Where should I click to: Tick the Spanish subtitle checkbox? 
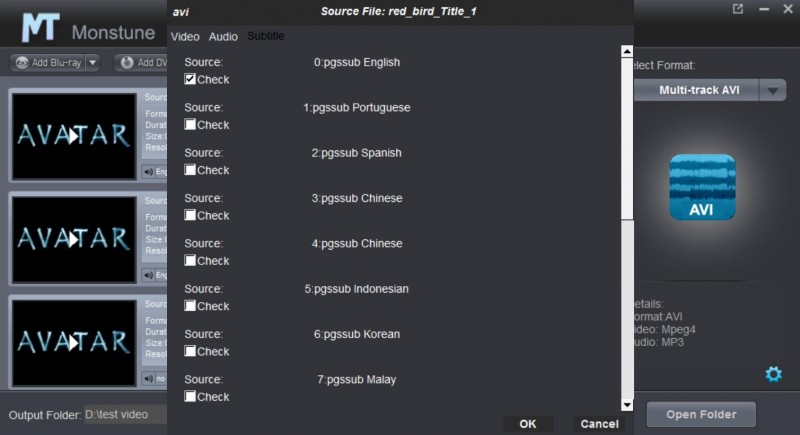click(x=190, y=170)
